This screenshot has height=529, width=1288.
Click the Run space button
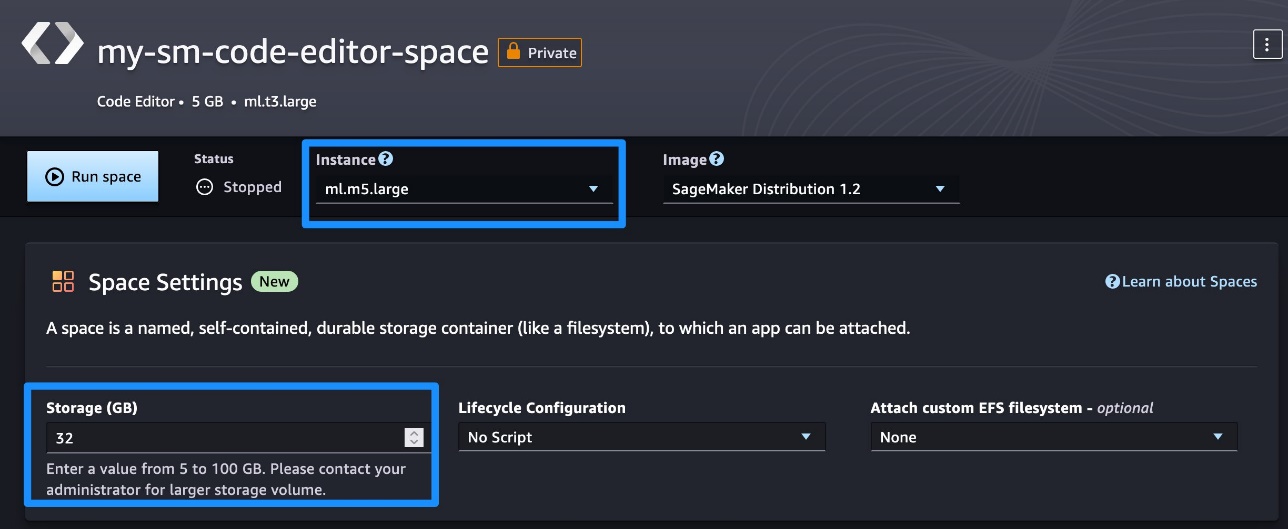coord(92,177)
